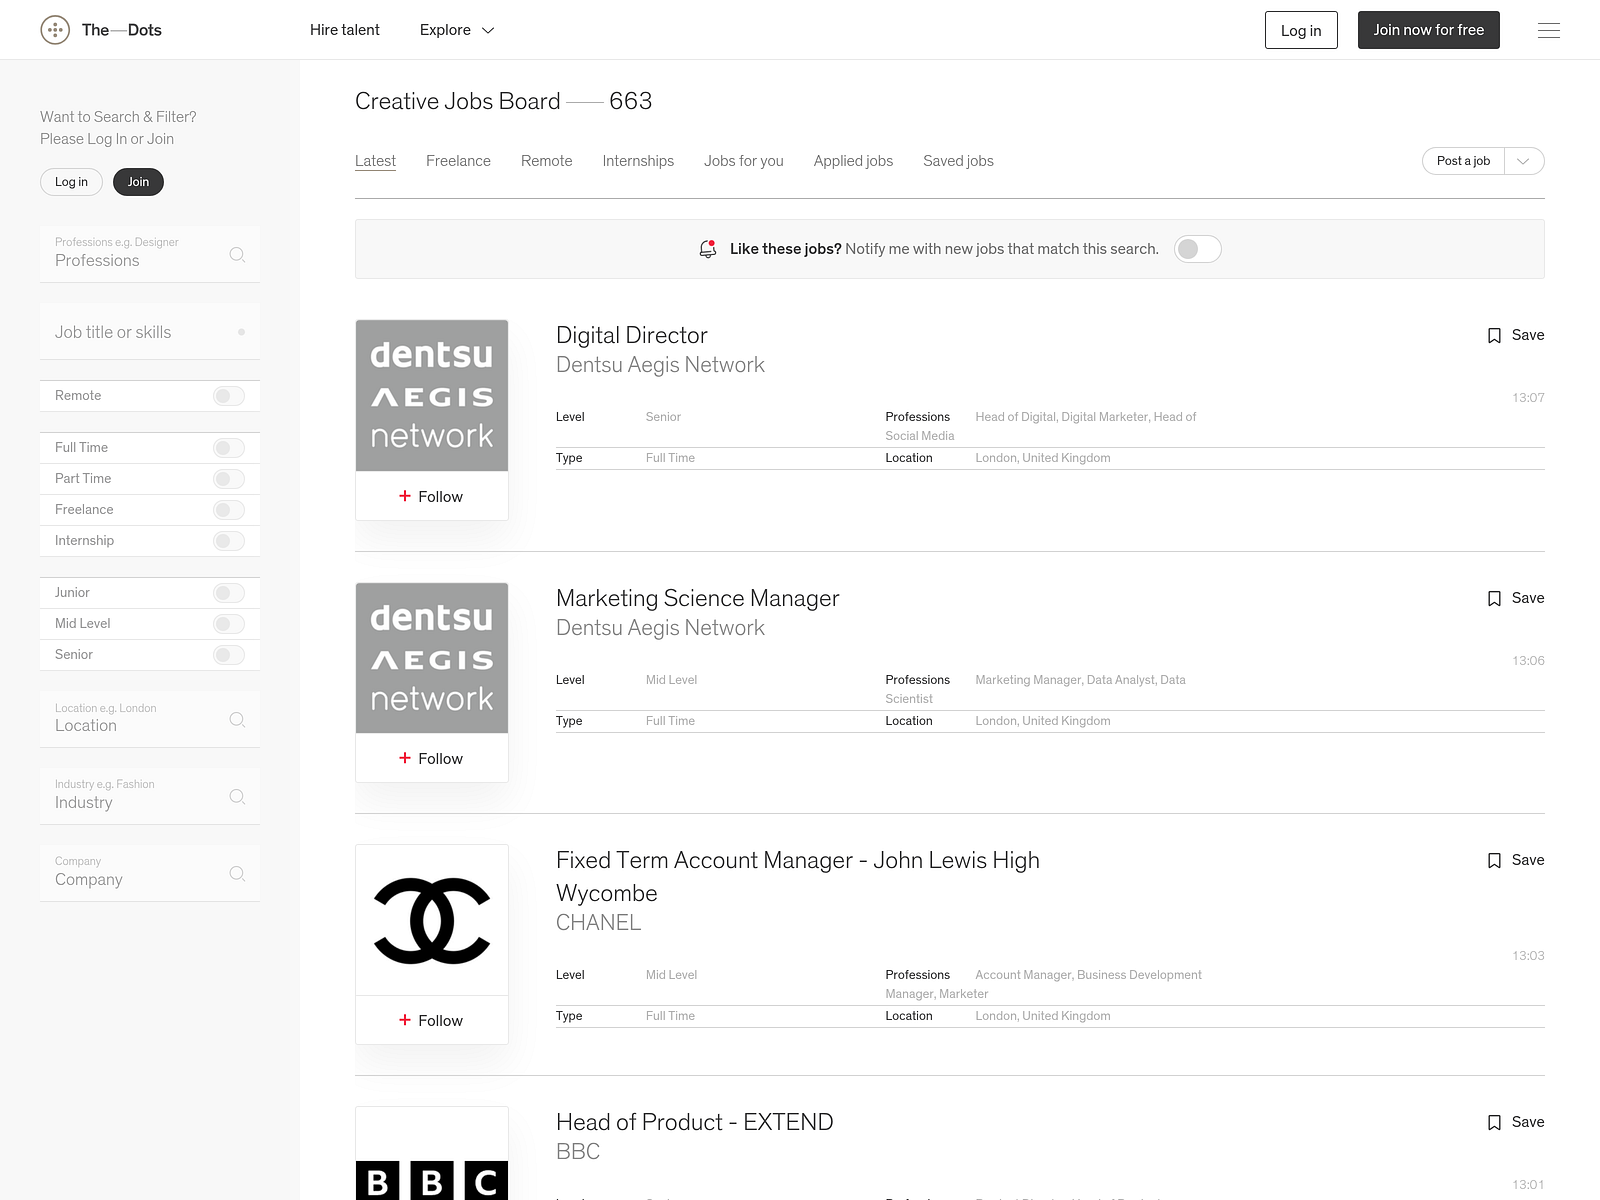Turn on the Internship filter
The height and width of the screenshot is (1200, 1600).
point(229,541)
